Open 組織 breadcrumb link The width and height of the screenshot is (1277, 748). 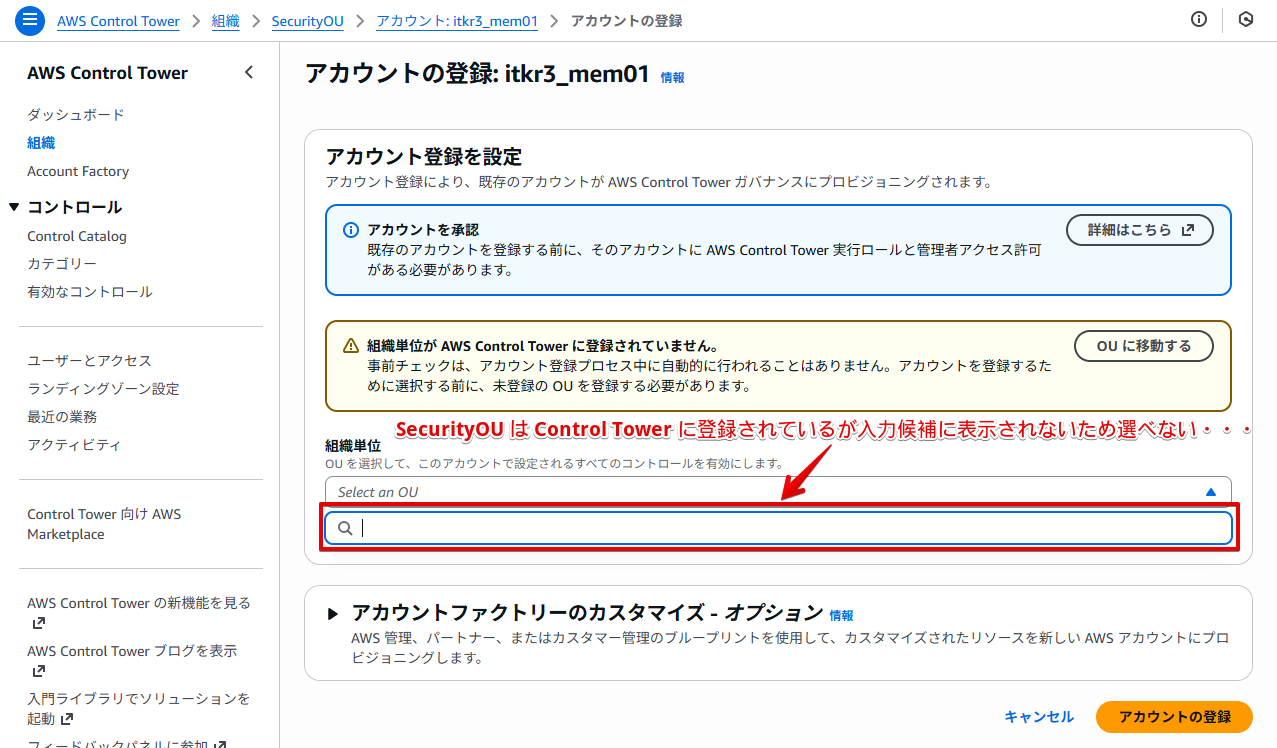pos(226,21)
